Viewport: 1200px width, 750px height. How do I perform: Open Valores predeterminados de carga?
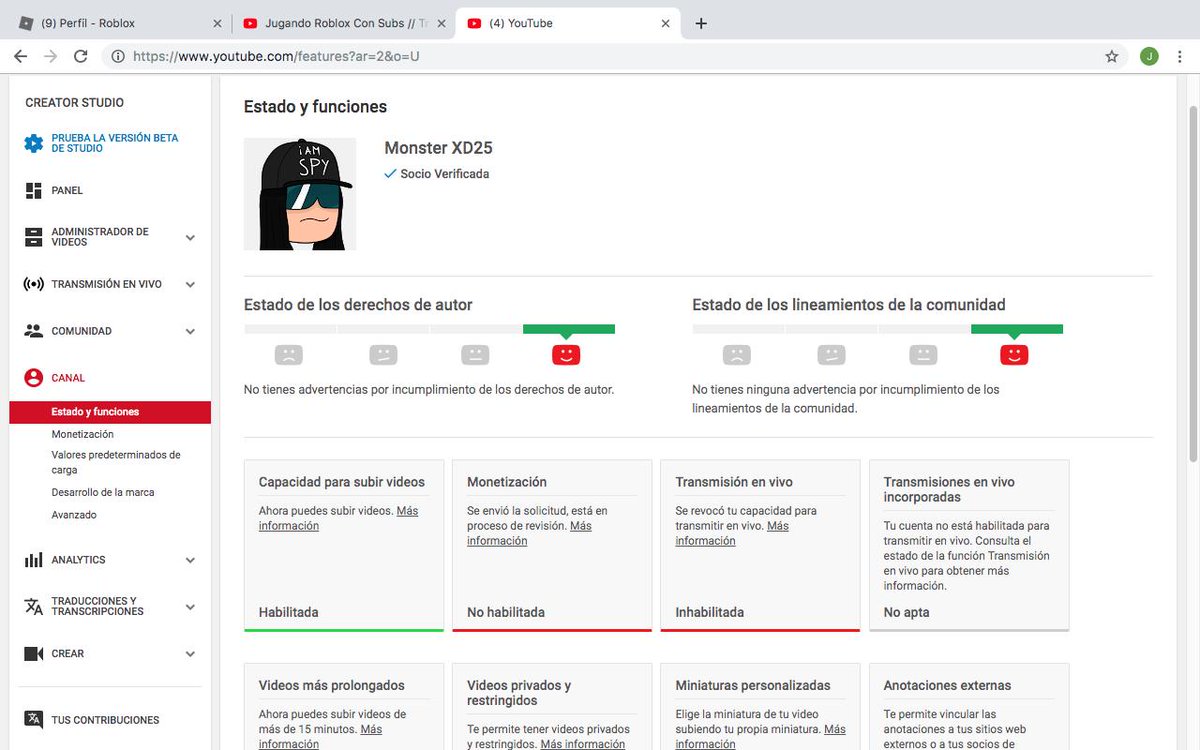pos(116,462)
